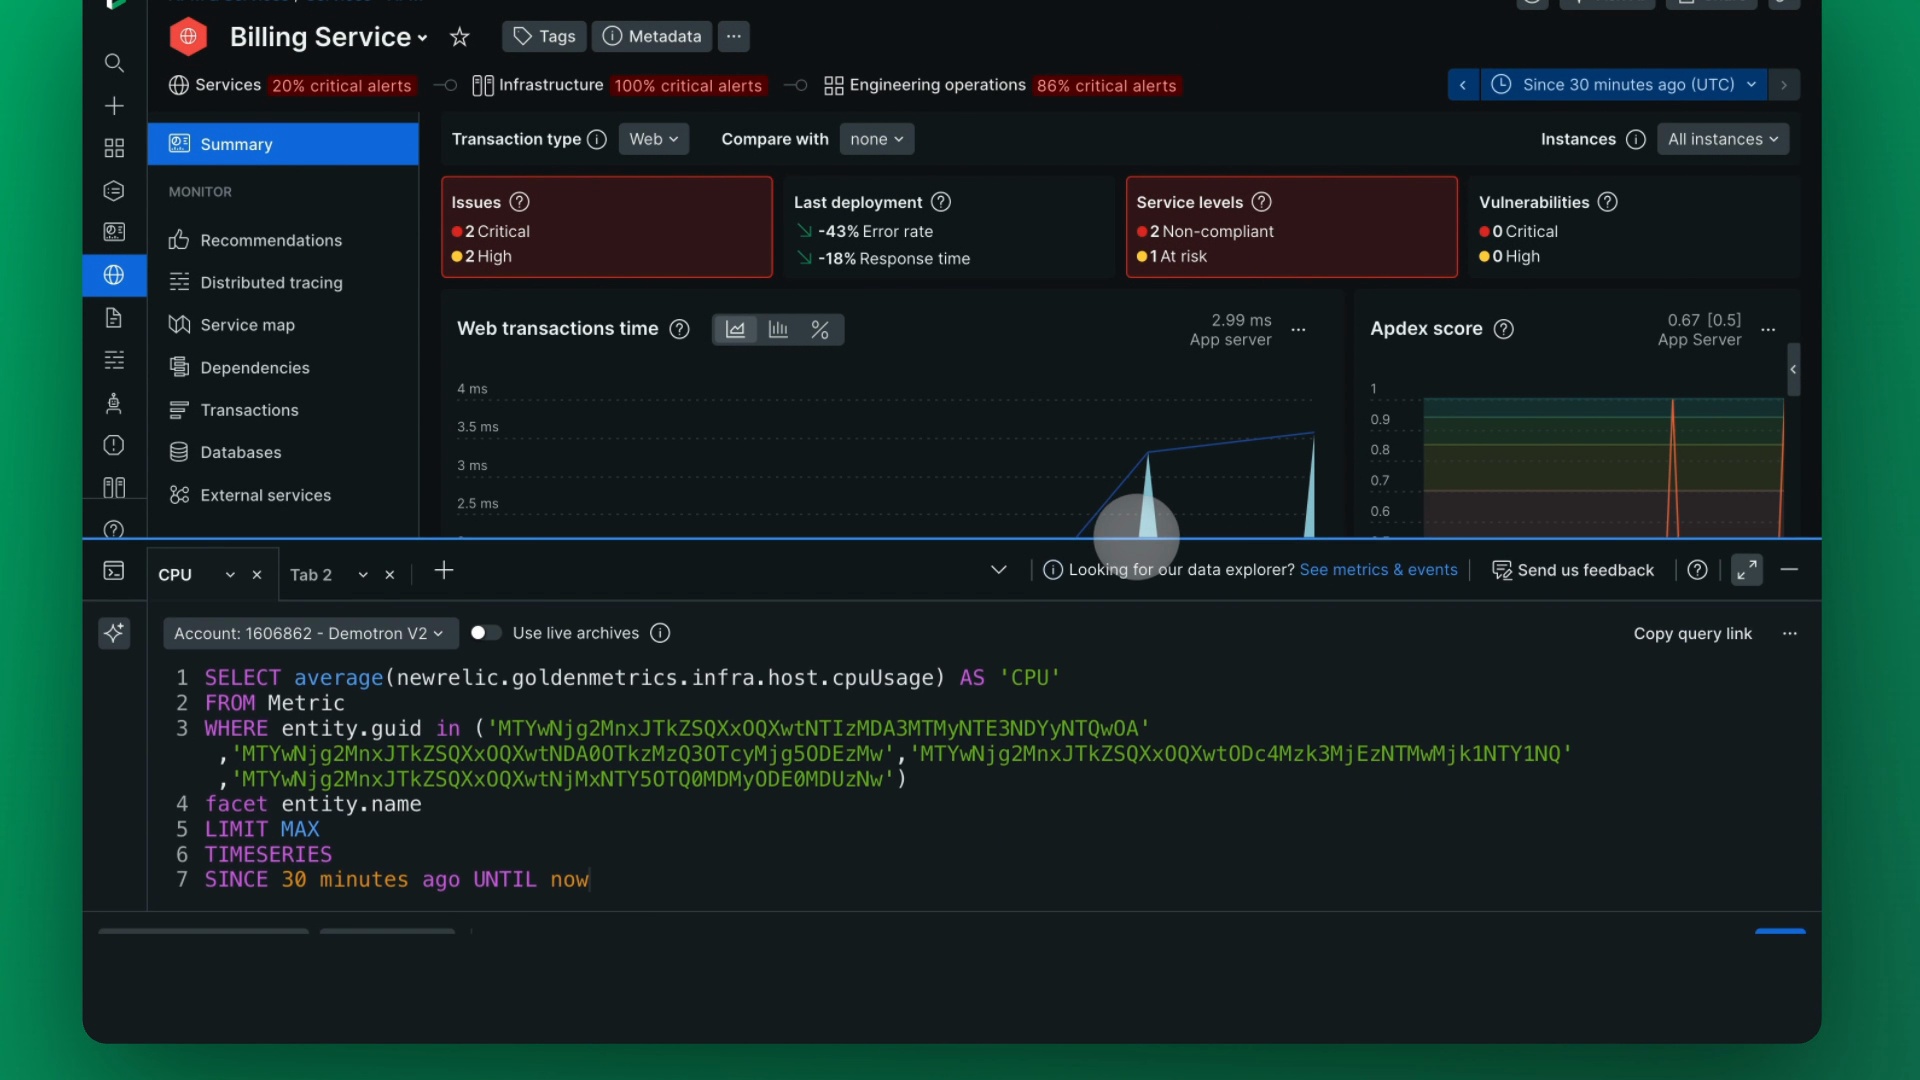Open the Billing Service name dropdown
1920x1080 pixels.
[x=423, y=38]
